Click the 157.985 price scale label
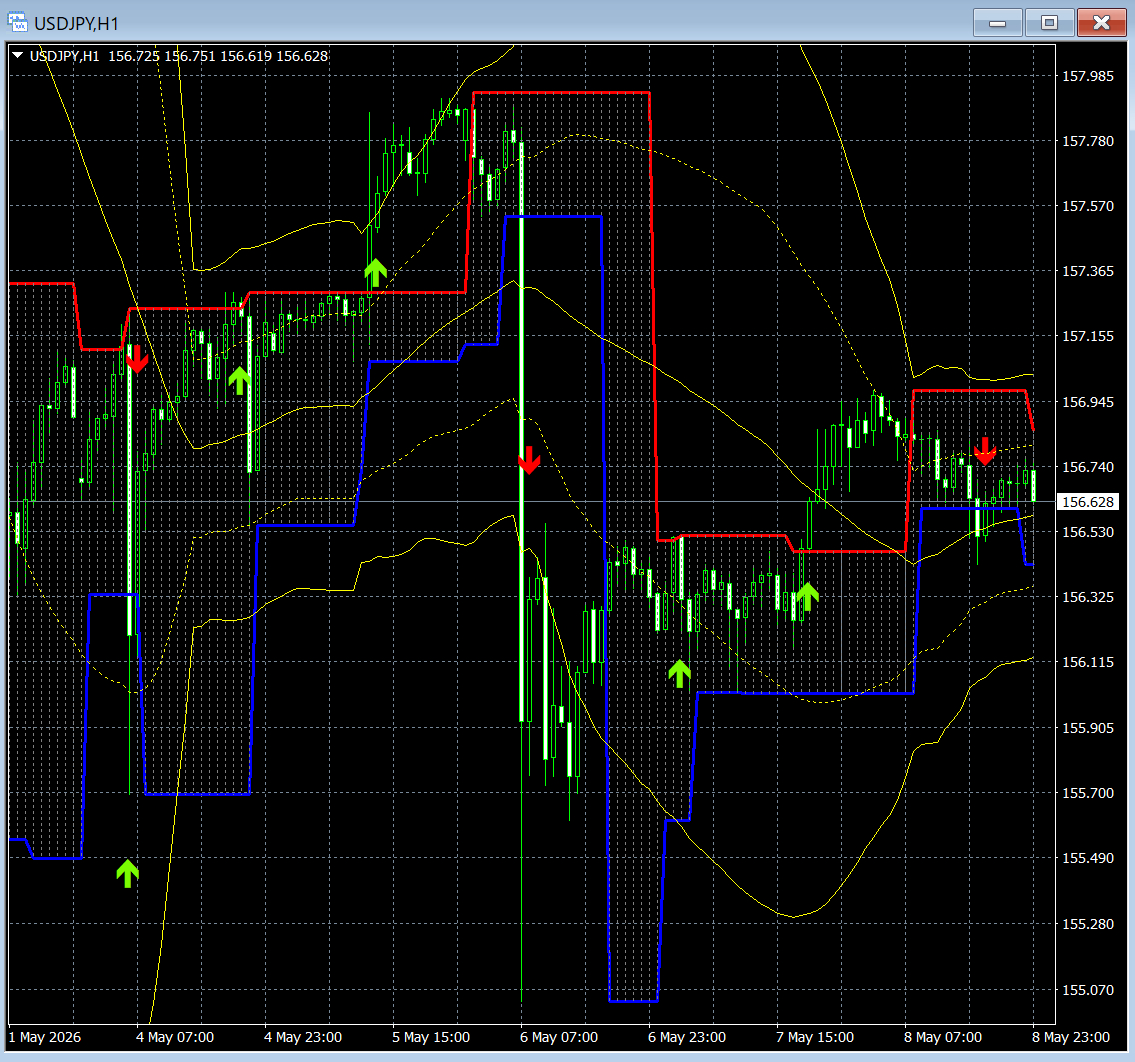The height and width of the screenshot is (1062, 1135). [x=1087, y=76]
